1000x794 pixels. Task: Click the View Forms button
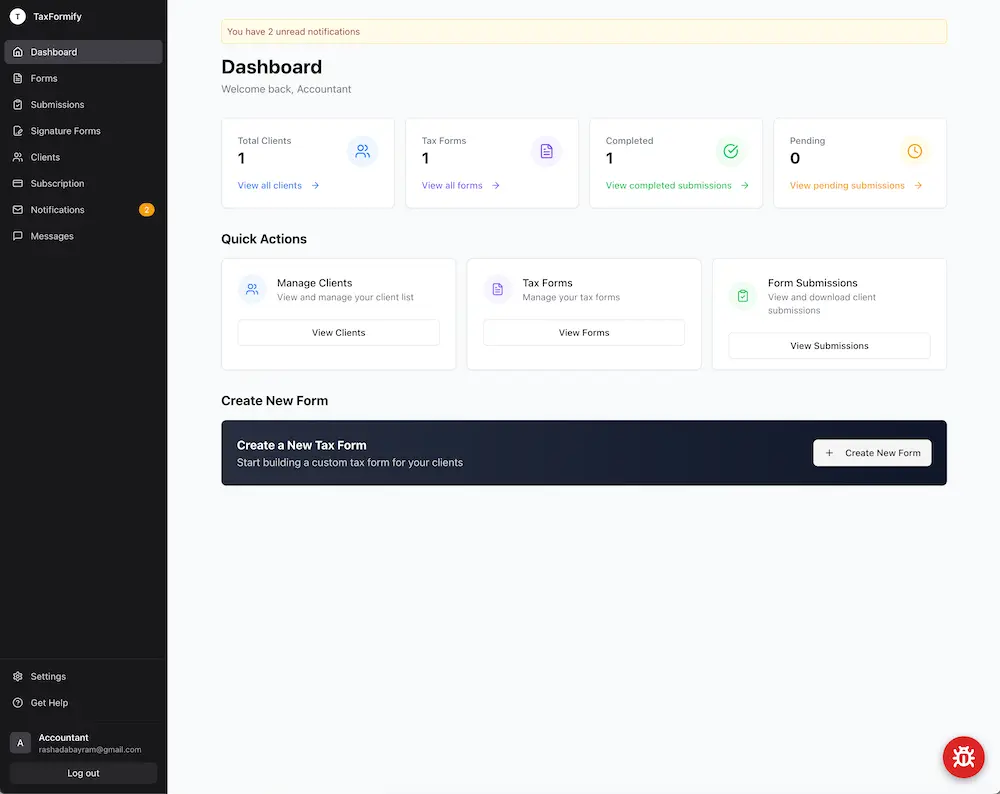[584, 332]
